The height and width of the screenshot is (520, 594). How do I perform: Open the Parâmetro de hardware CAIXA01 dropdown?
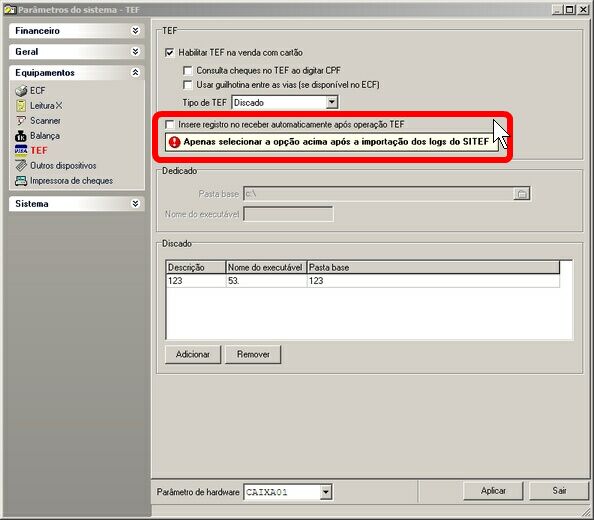(326, 492)
